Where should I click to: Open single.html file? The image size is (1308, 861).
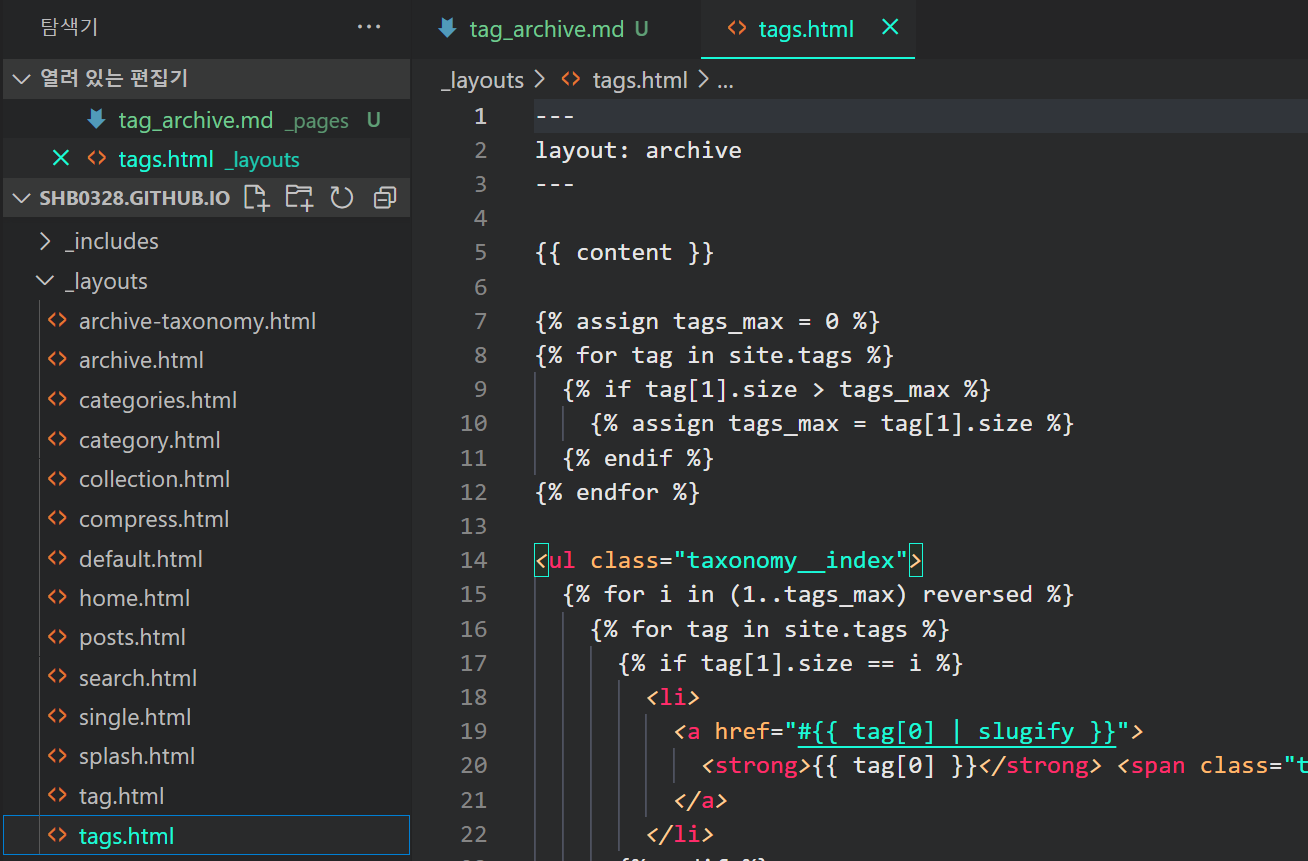coord(135,717)
